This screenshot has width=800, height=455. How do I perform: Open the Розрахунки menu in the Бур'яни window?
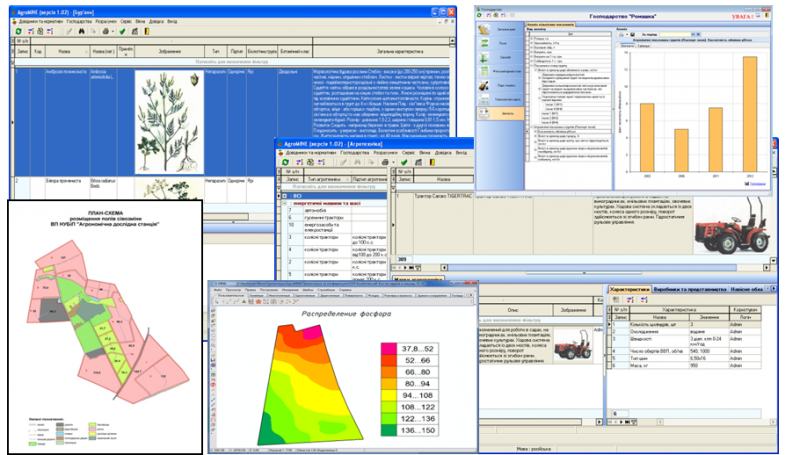pos(108,20)
